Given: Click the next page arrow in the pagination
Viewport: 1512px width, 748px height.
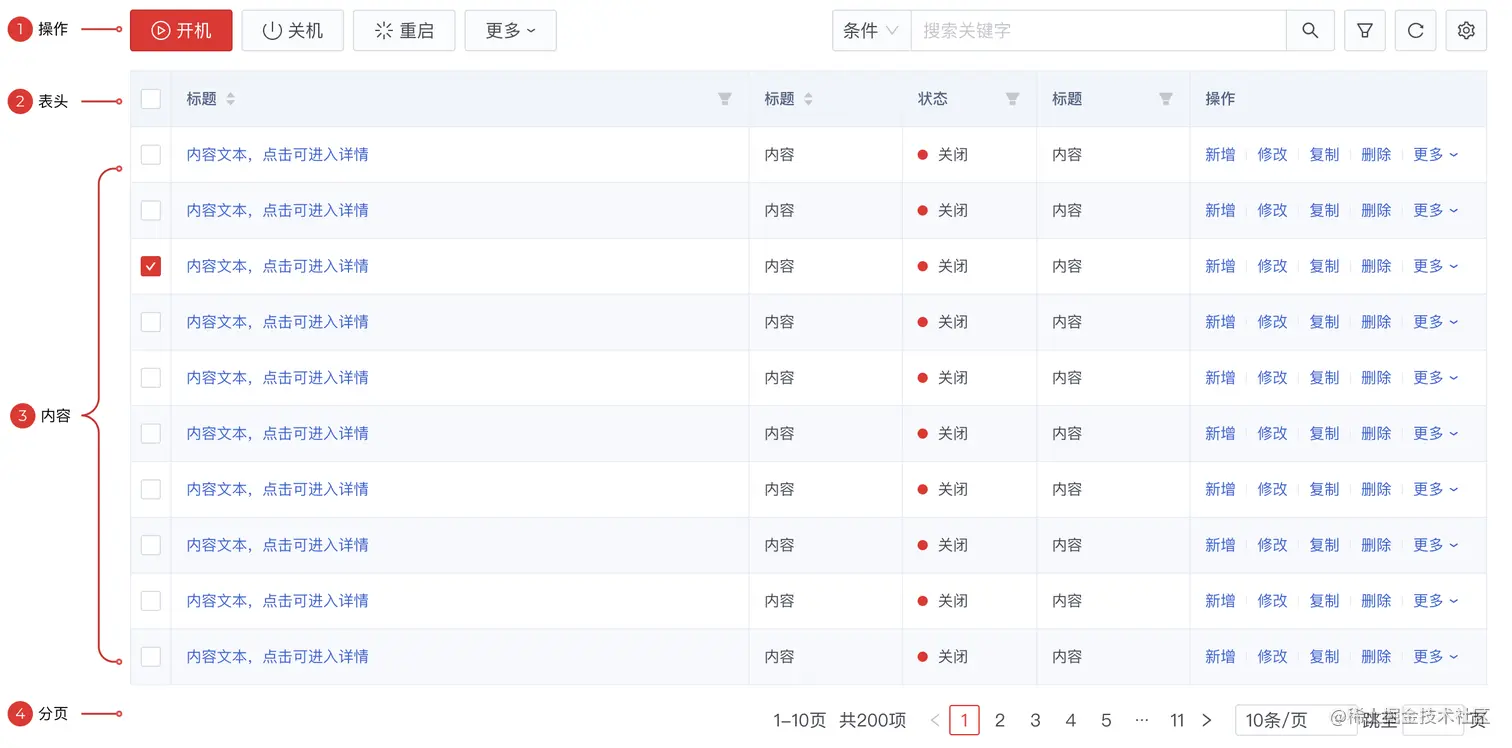Looking at the screenshot, I should (1206, 720).
